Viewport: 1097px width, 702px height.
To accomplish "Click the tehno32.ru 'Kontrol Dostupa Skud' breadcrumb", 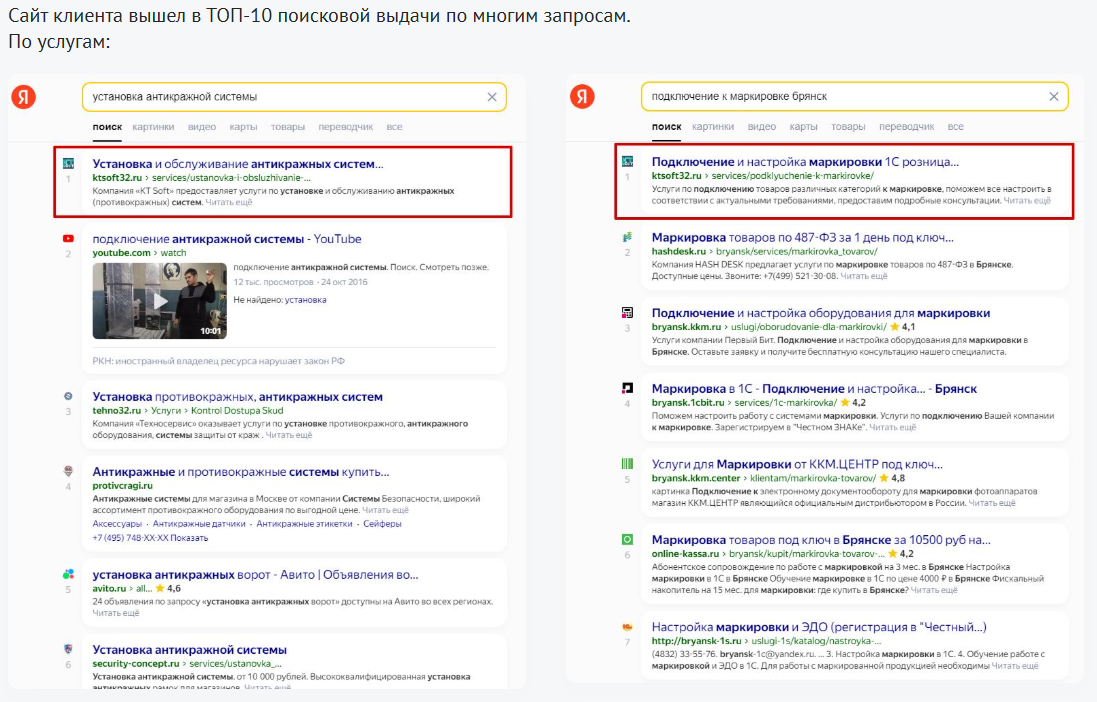I will click(237, 411).
